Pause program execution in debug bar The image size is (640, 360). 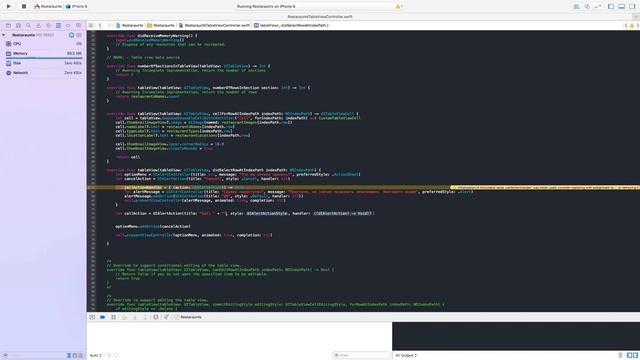click(x=113, y=317)
